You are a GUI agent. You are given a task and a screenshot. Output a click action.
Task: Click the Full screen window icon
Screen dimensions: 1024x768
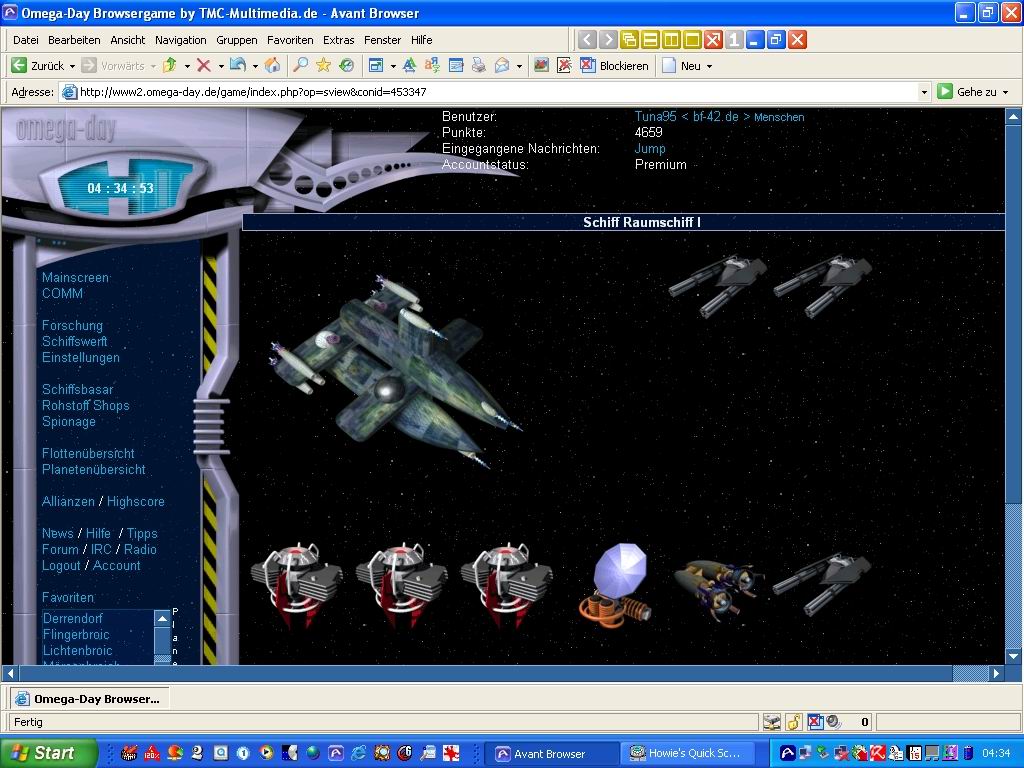376,65
